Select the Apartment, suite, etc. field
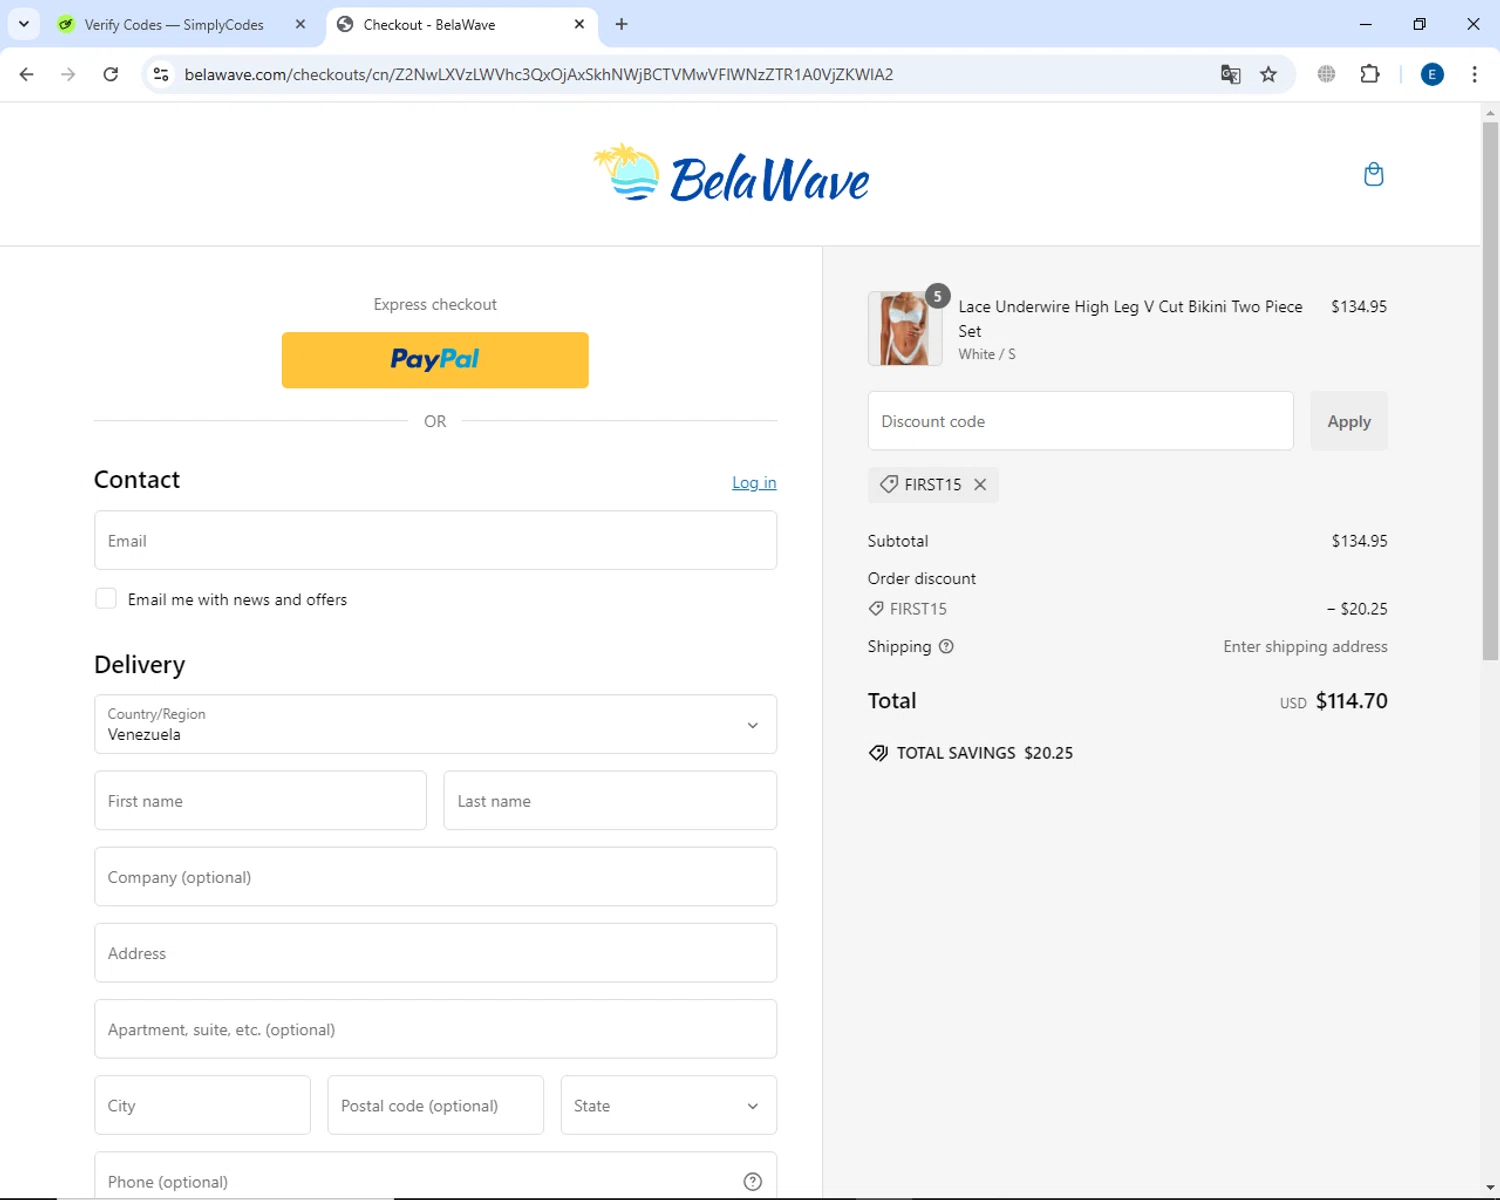The width and height of the screenshot is (1500, 1200). coord(435,1029)
